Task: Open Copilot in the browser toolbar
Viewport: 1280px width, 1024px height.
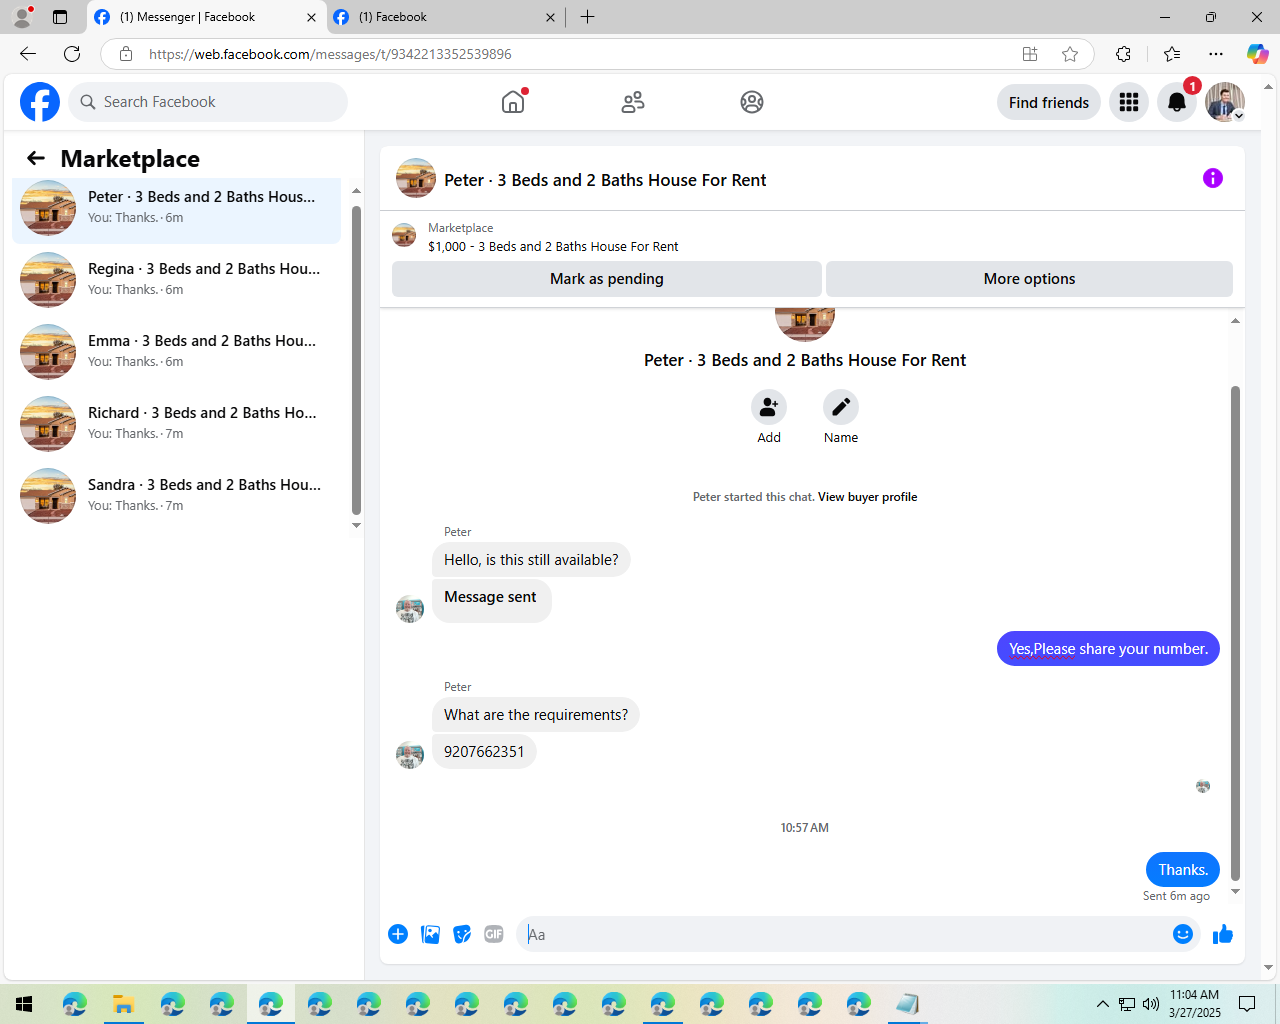Action: click(1257, 54)
